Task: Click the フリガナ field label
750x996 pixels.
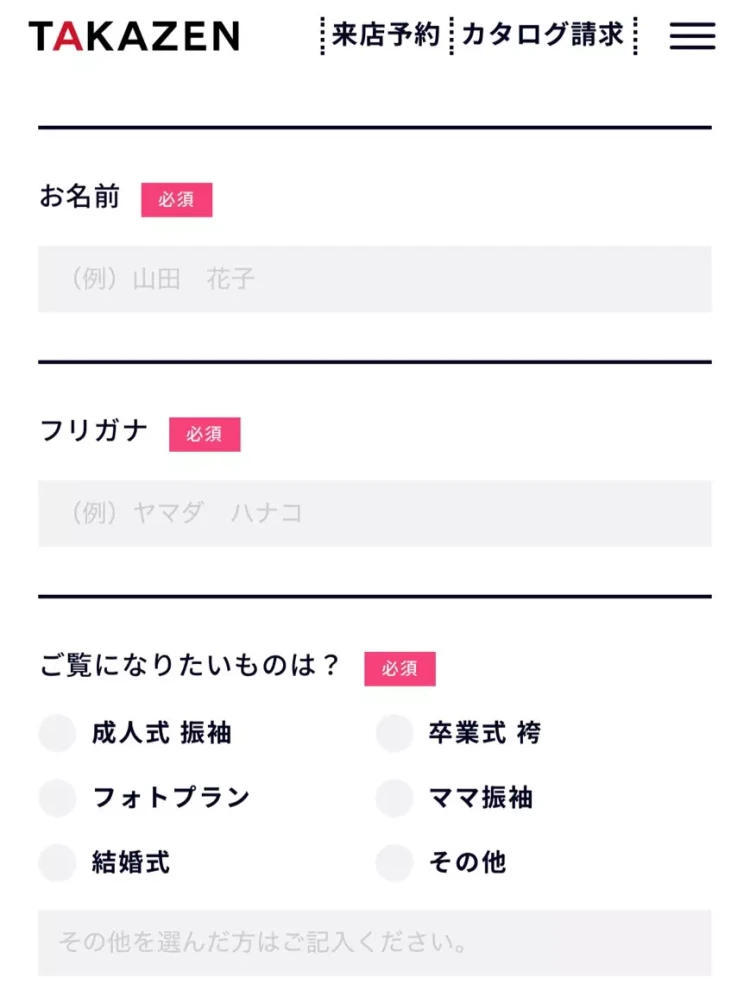Action: (x=94, y=431)
